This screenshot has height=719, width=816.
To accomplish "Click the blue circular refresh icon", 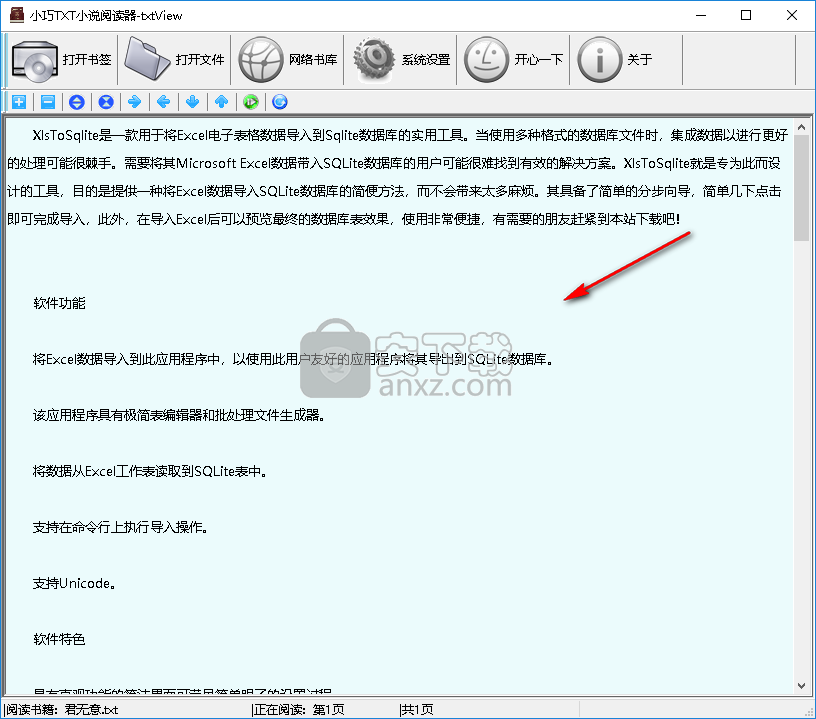I will [x=280, y=102].
